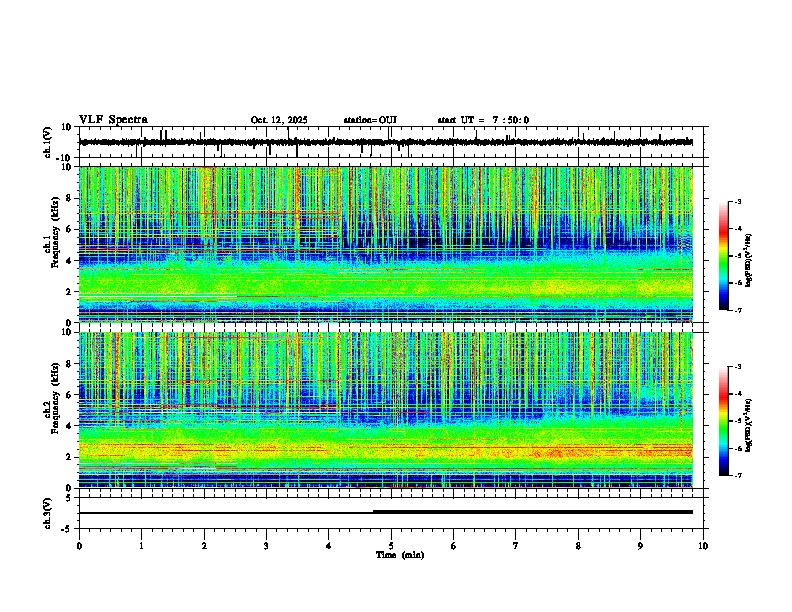Image resolution: width=792 pixels, height=612 pixels.
Task: Click inside the ch.1 voltage waveform trace
Action: (386, 142)
